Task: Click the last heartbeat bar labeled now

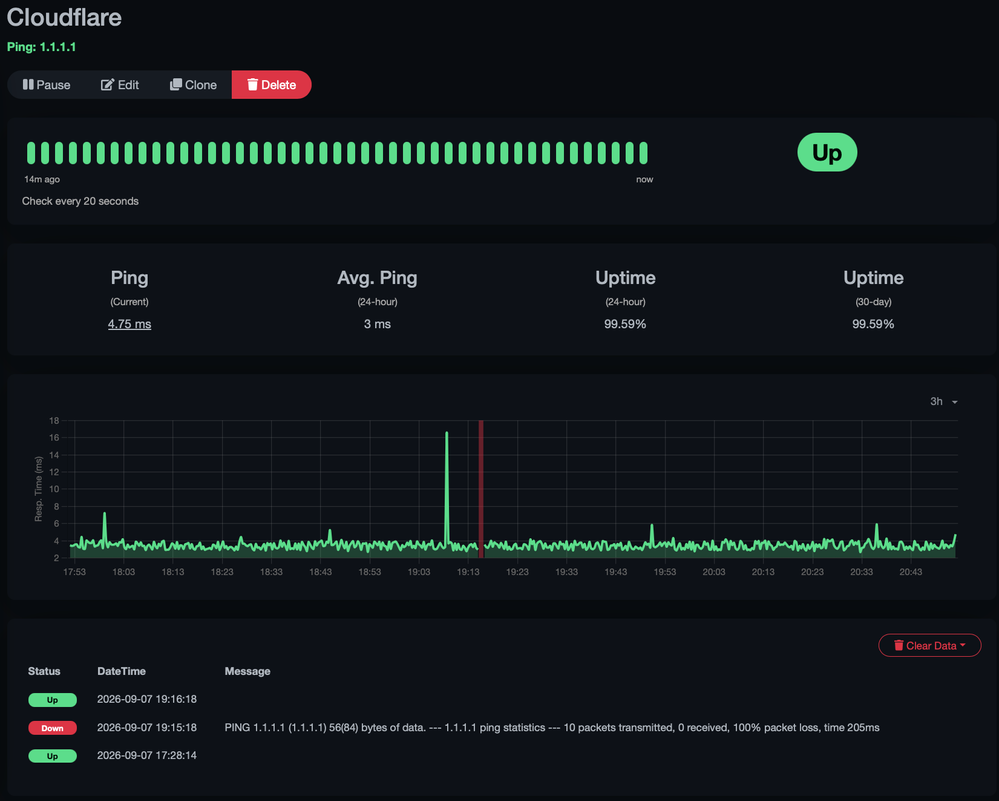Action: tap(643, 153)
